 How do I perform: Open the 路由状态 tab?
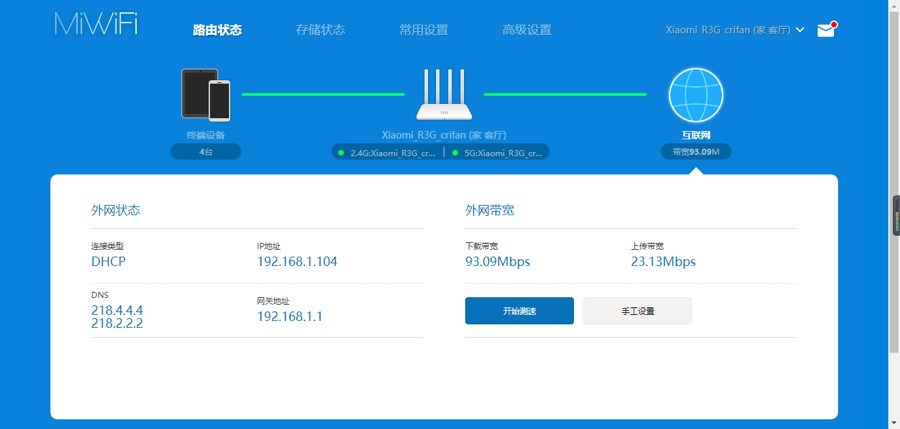coord(218,30)
